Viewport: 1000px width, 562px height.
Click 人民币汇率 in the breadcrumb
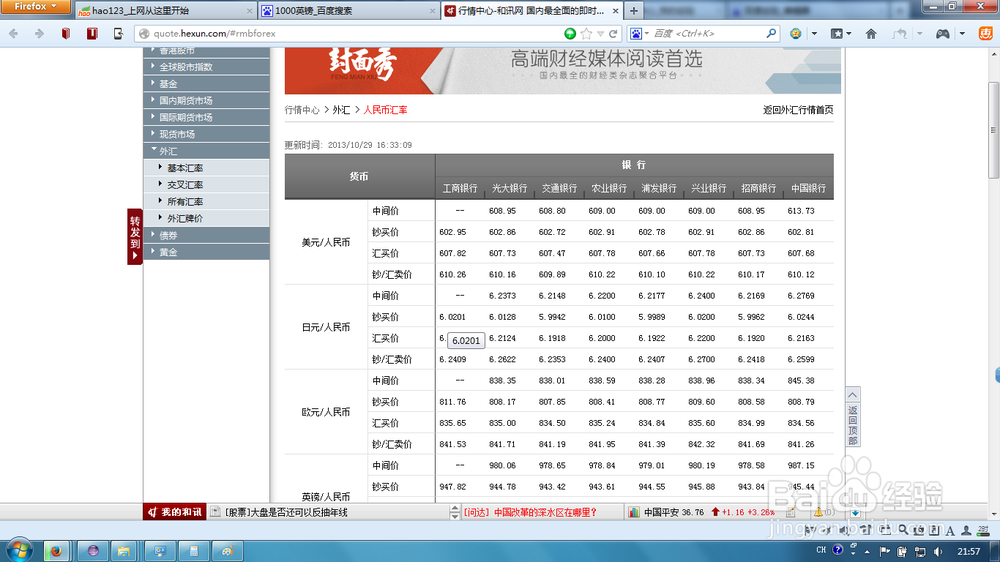point(385,110)
